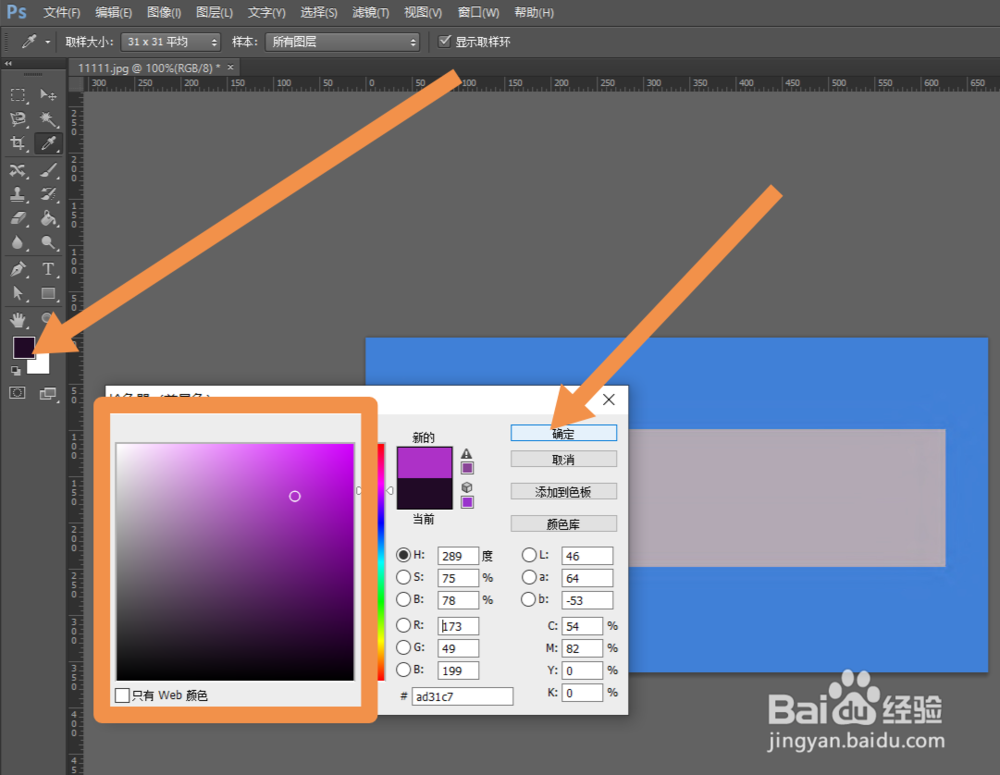Screen dimensions: 1000x775
Task: Select the Lab a radio button
Action: point(529,577)
